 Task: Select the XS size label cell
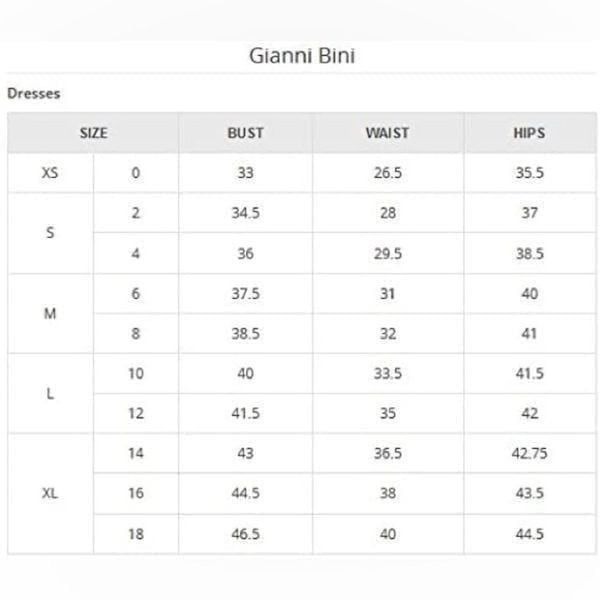pos(50,173)
